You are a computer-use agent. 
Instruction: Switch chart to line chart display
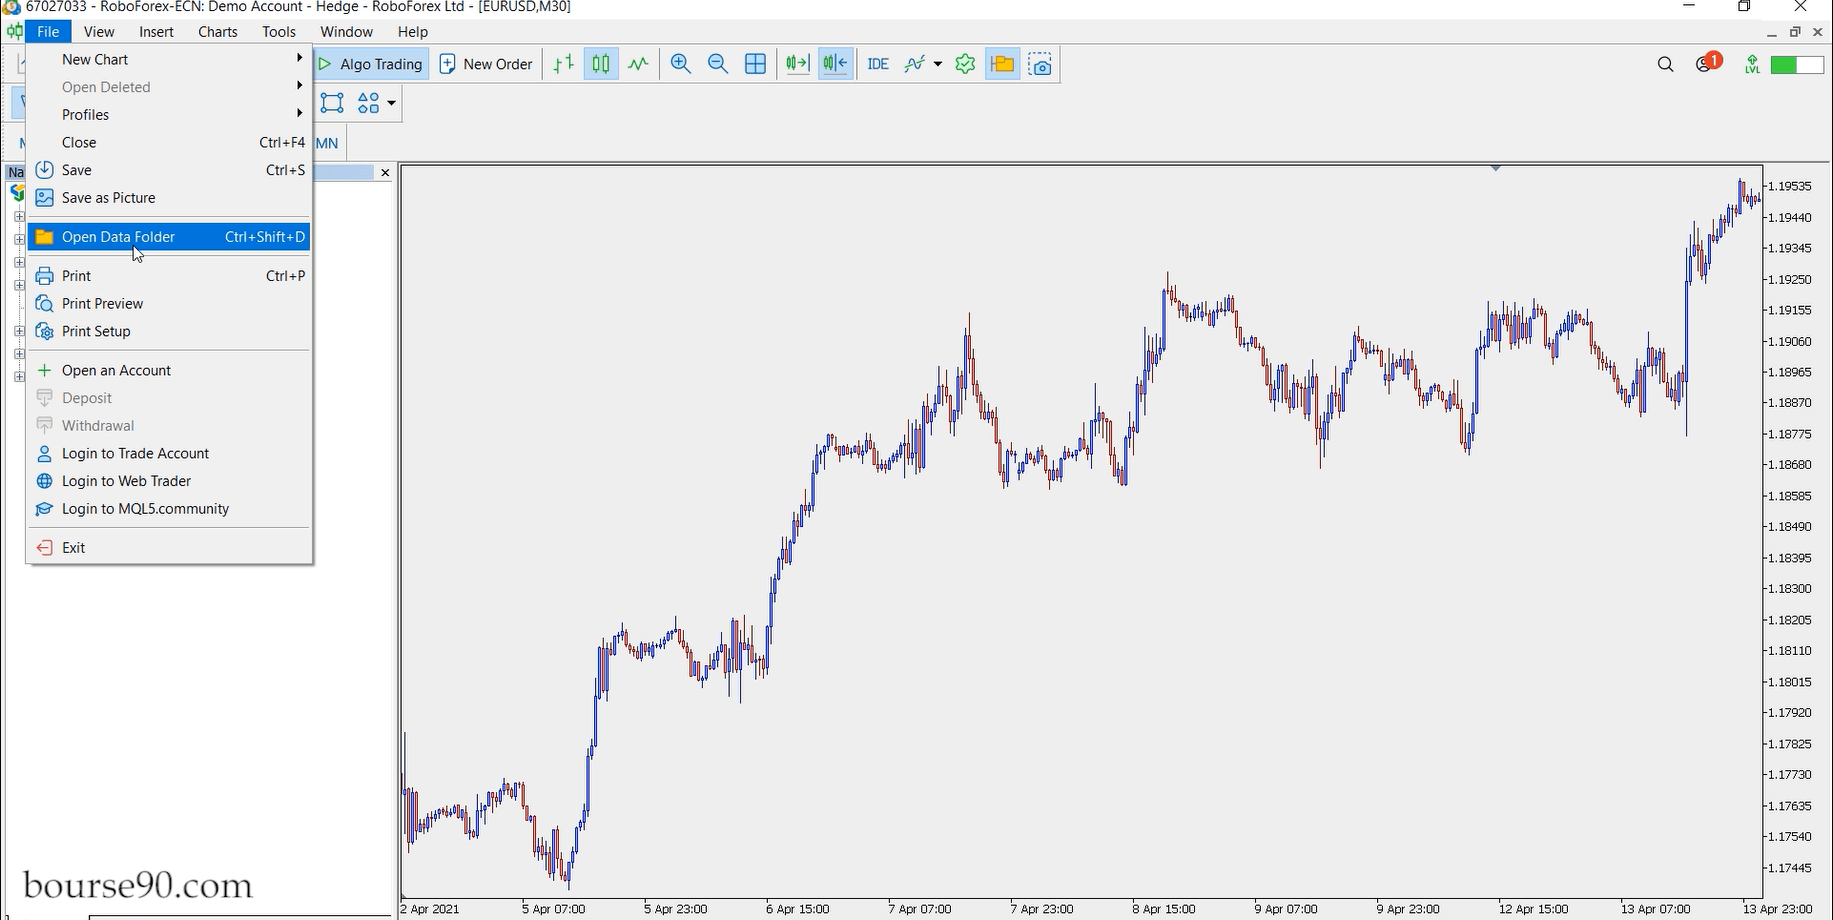638,64
